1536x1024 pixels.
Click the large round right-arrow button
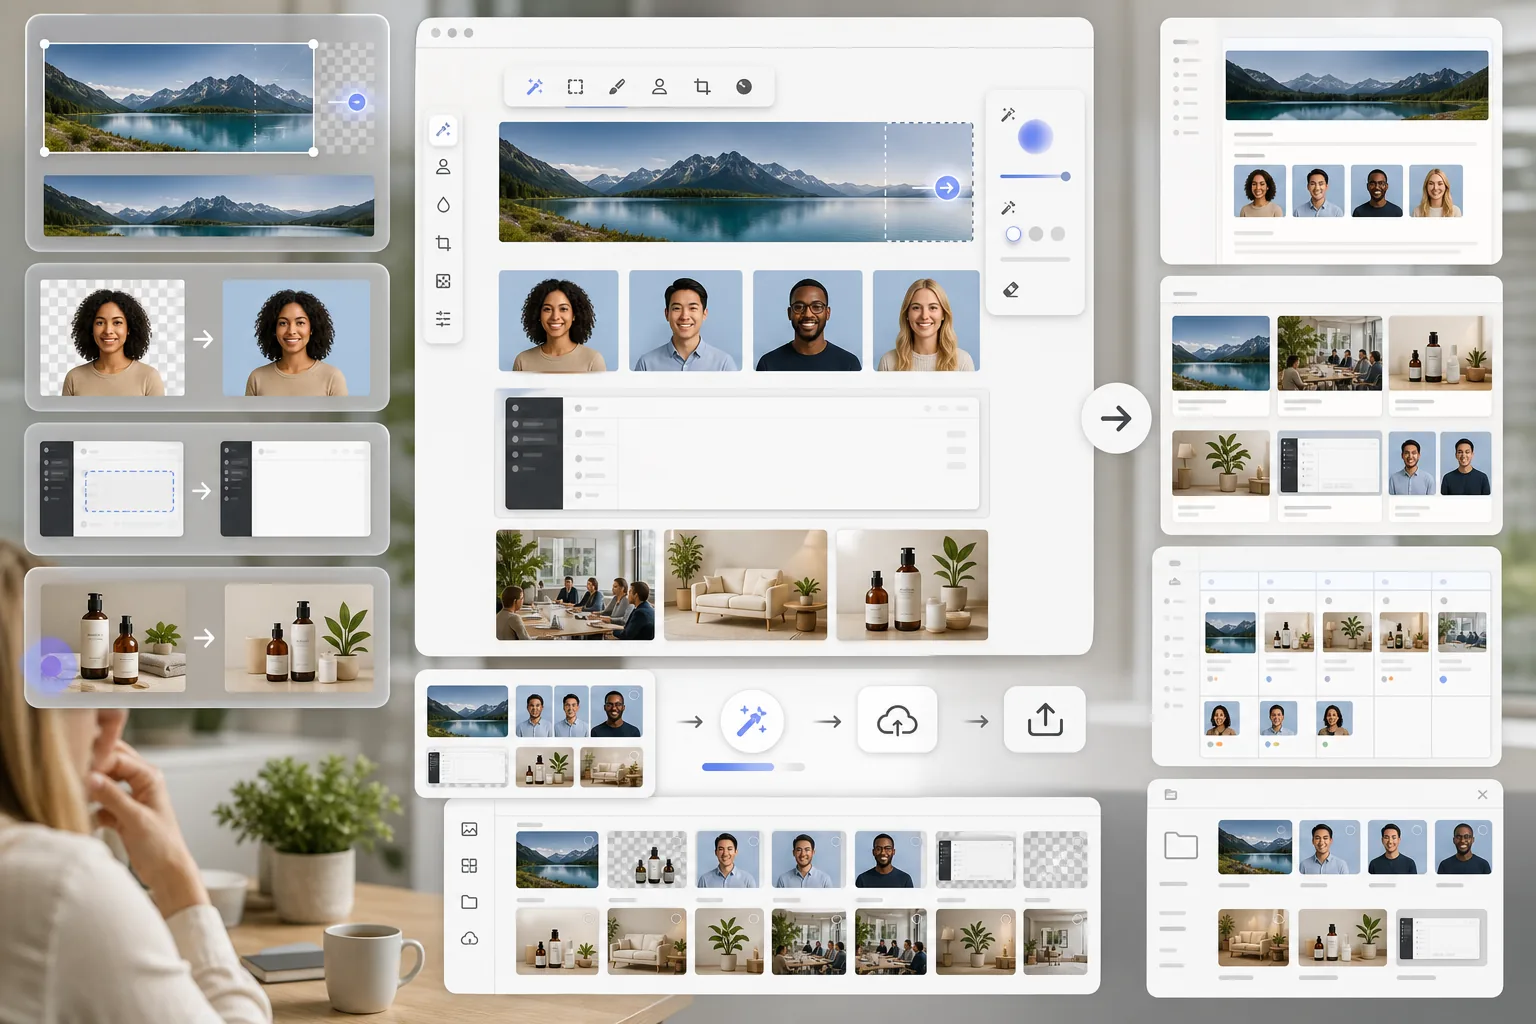[x=1116, y=418]
